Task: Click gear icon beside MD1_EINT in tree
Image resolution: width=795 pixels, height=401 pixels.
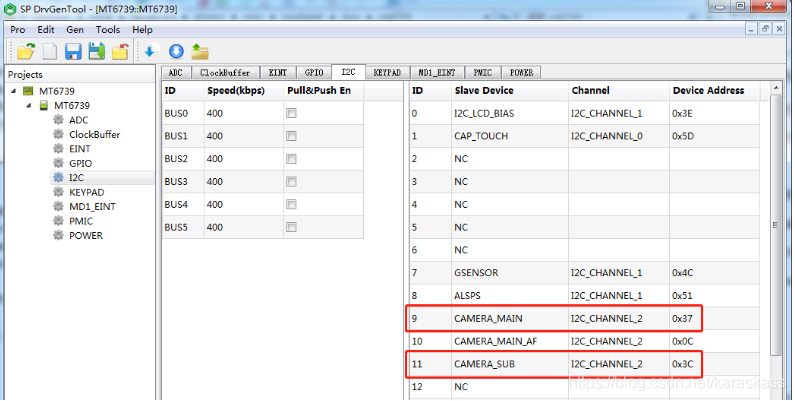Action: coord(59,206)
